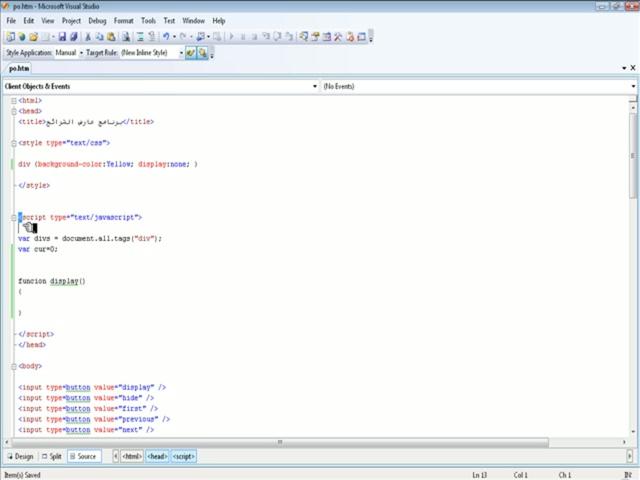This screenshot has height=480, width=640.
Task: Click the Show CSS Properties style icon
Action: pos(191,53)
